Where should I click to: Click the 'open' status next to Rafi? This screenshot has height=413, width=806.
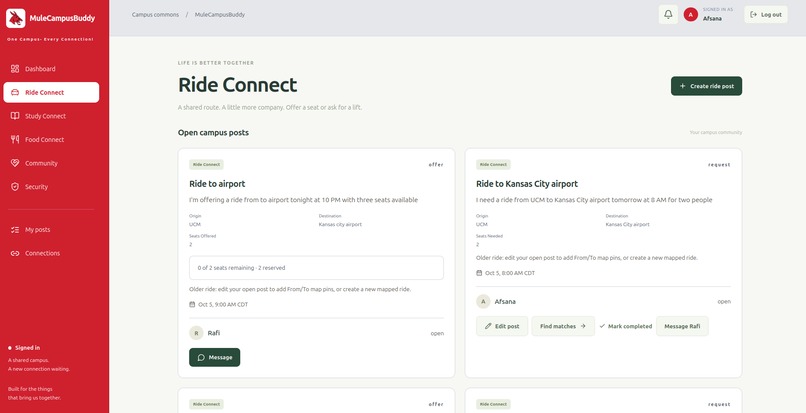pyautogui.click(x=437, y=333)
